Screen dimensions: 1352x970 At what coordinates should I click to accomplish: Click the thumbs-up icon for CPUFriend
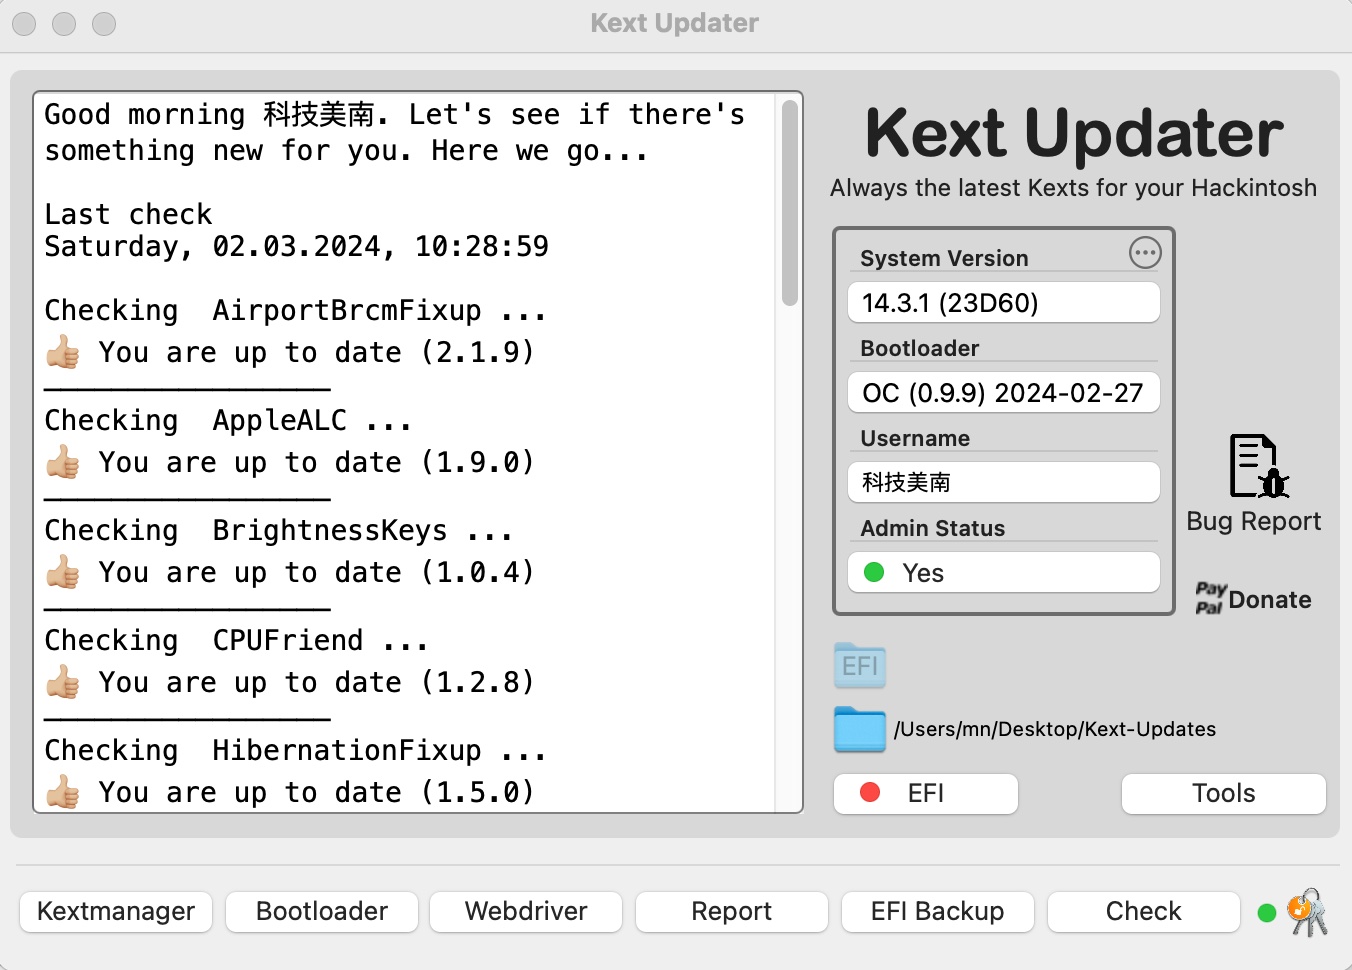(63, 682)
